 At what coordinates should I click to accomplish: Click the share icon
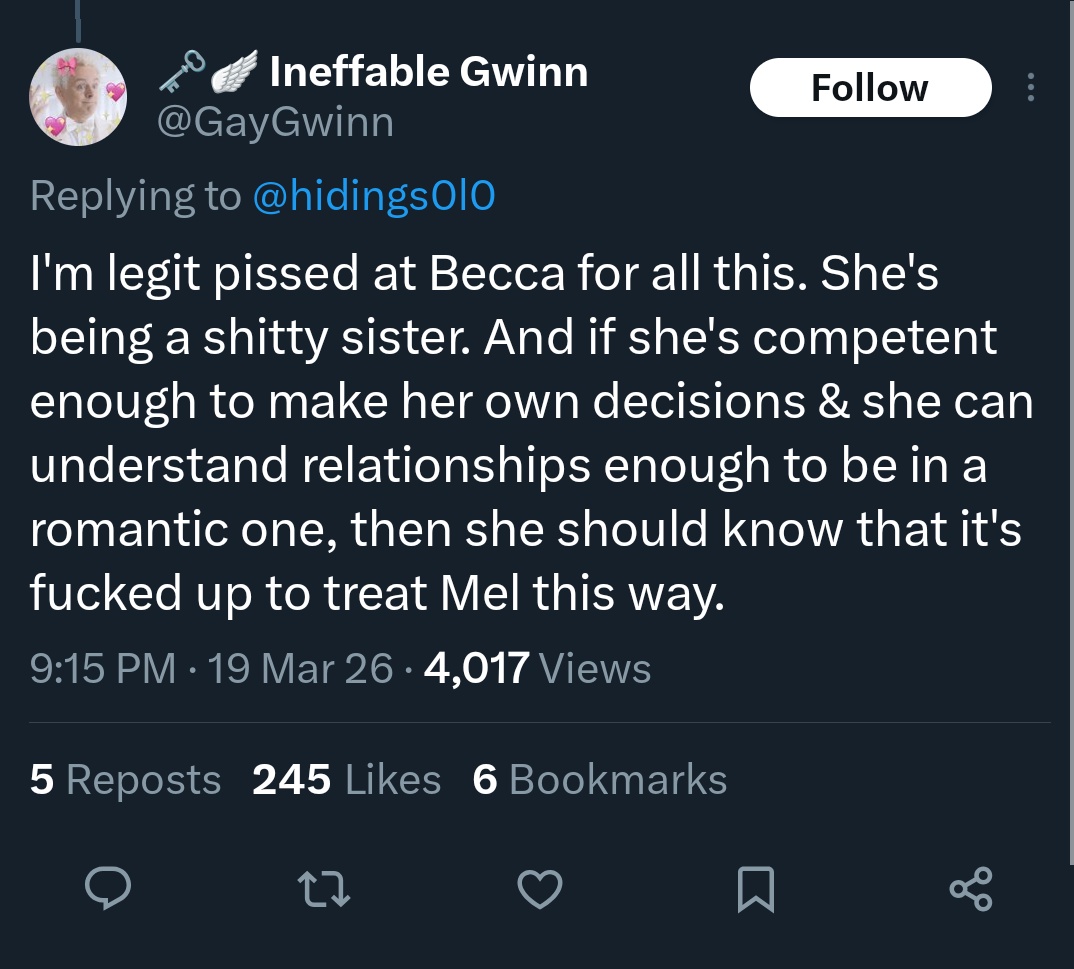tap(971, 889)
